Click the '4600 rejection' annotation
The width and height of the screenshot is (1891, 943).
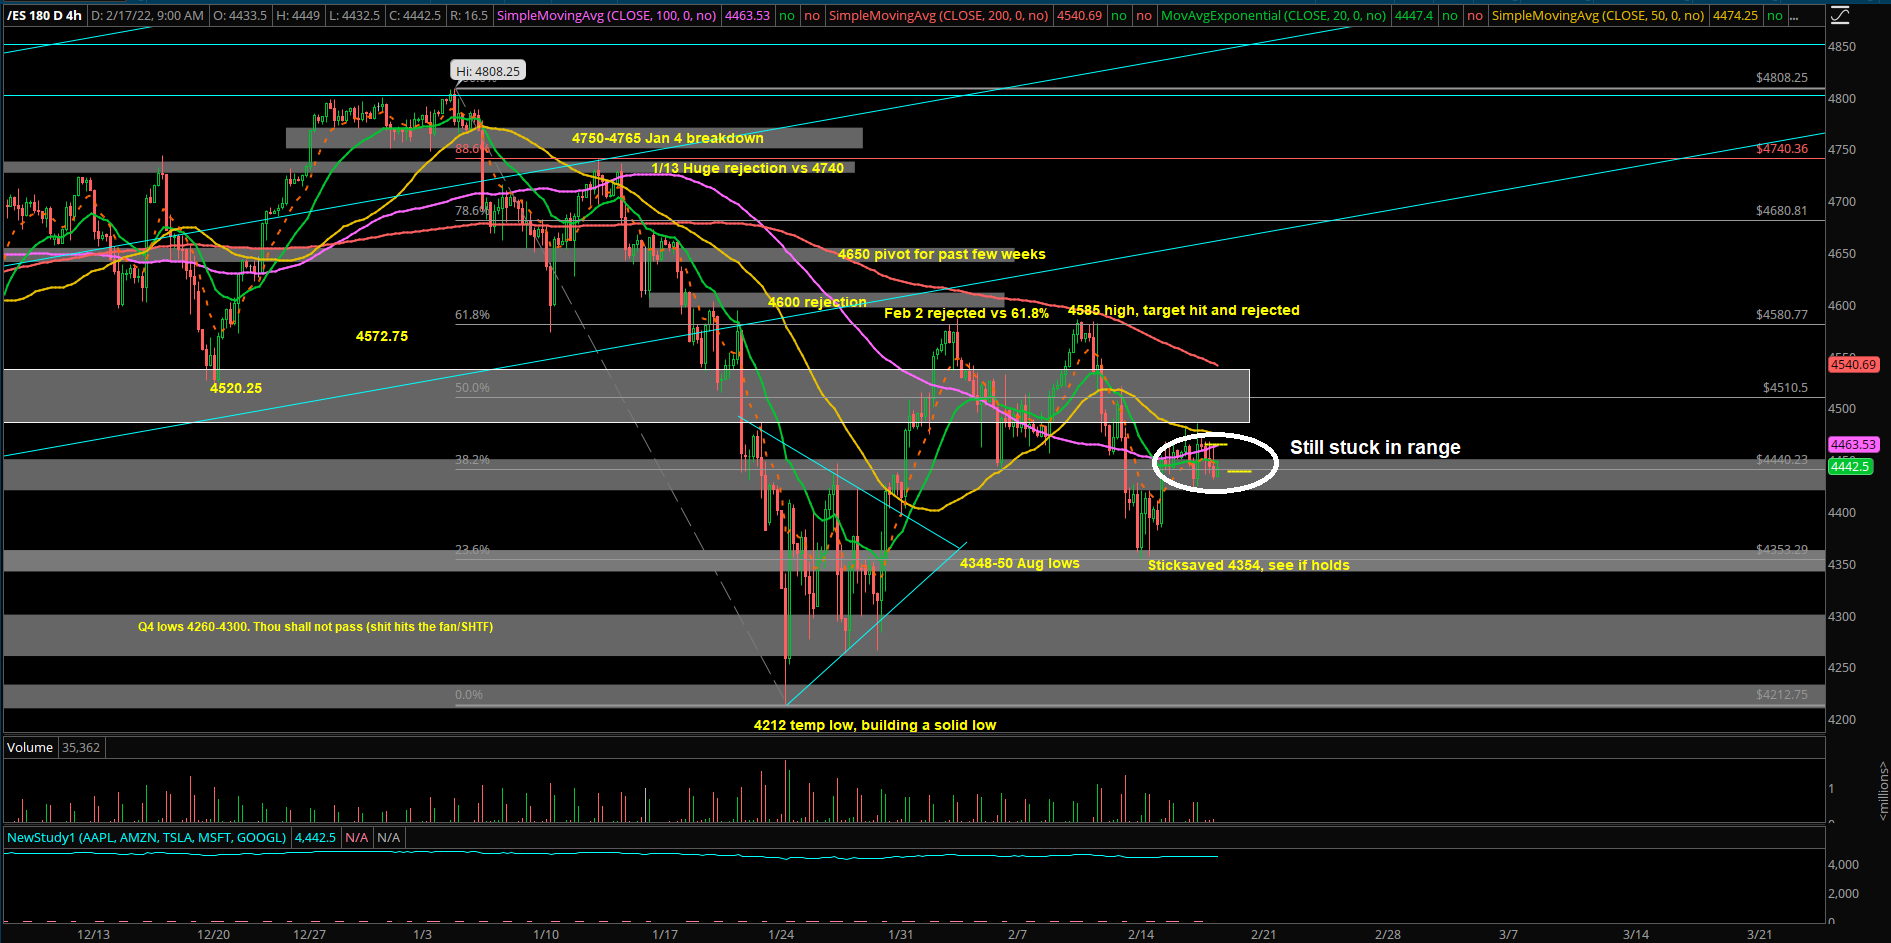point(817,302)
